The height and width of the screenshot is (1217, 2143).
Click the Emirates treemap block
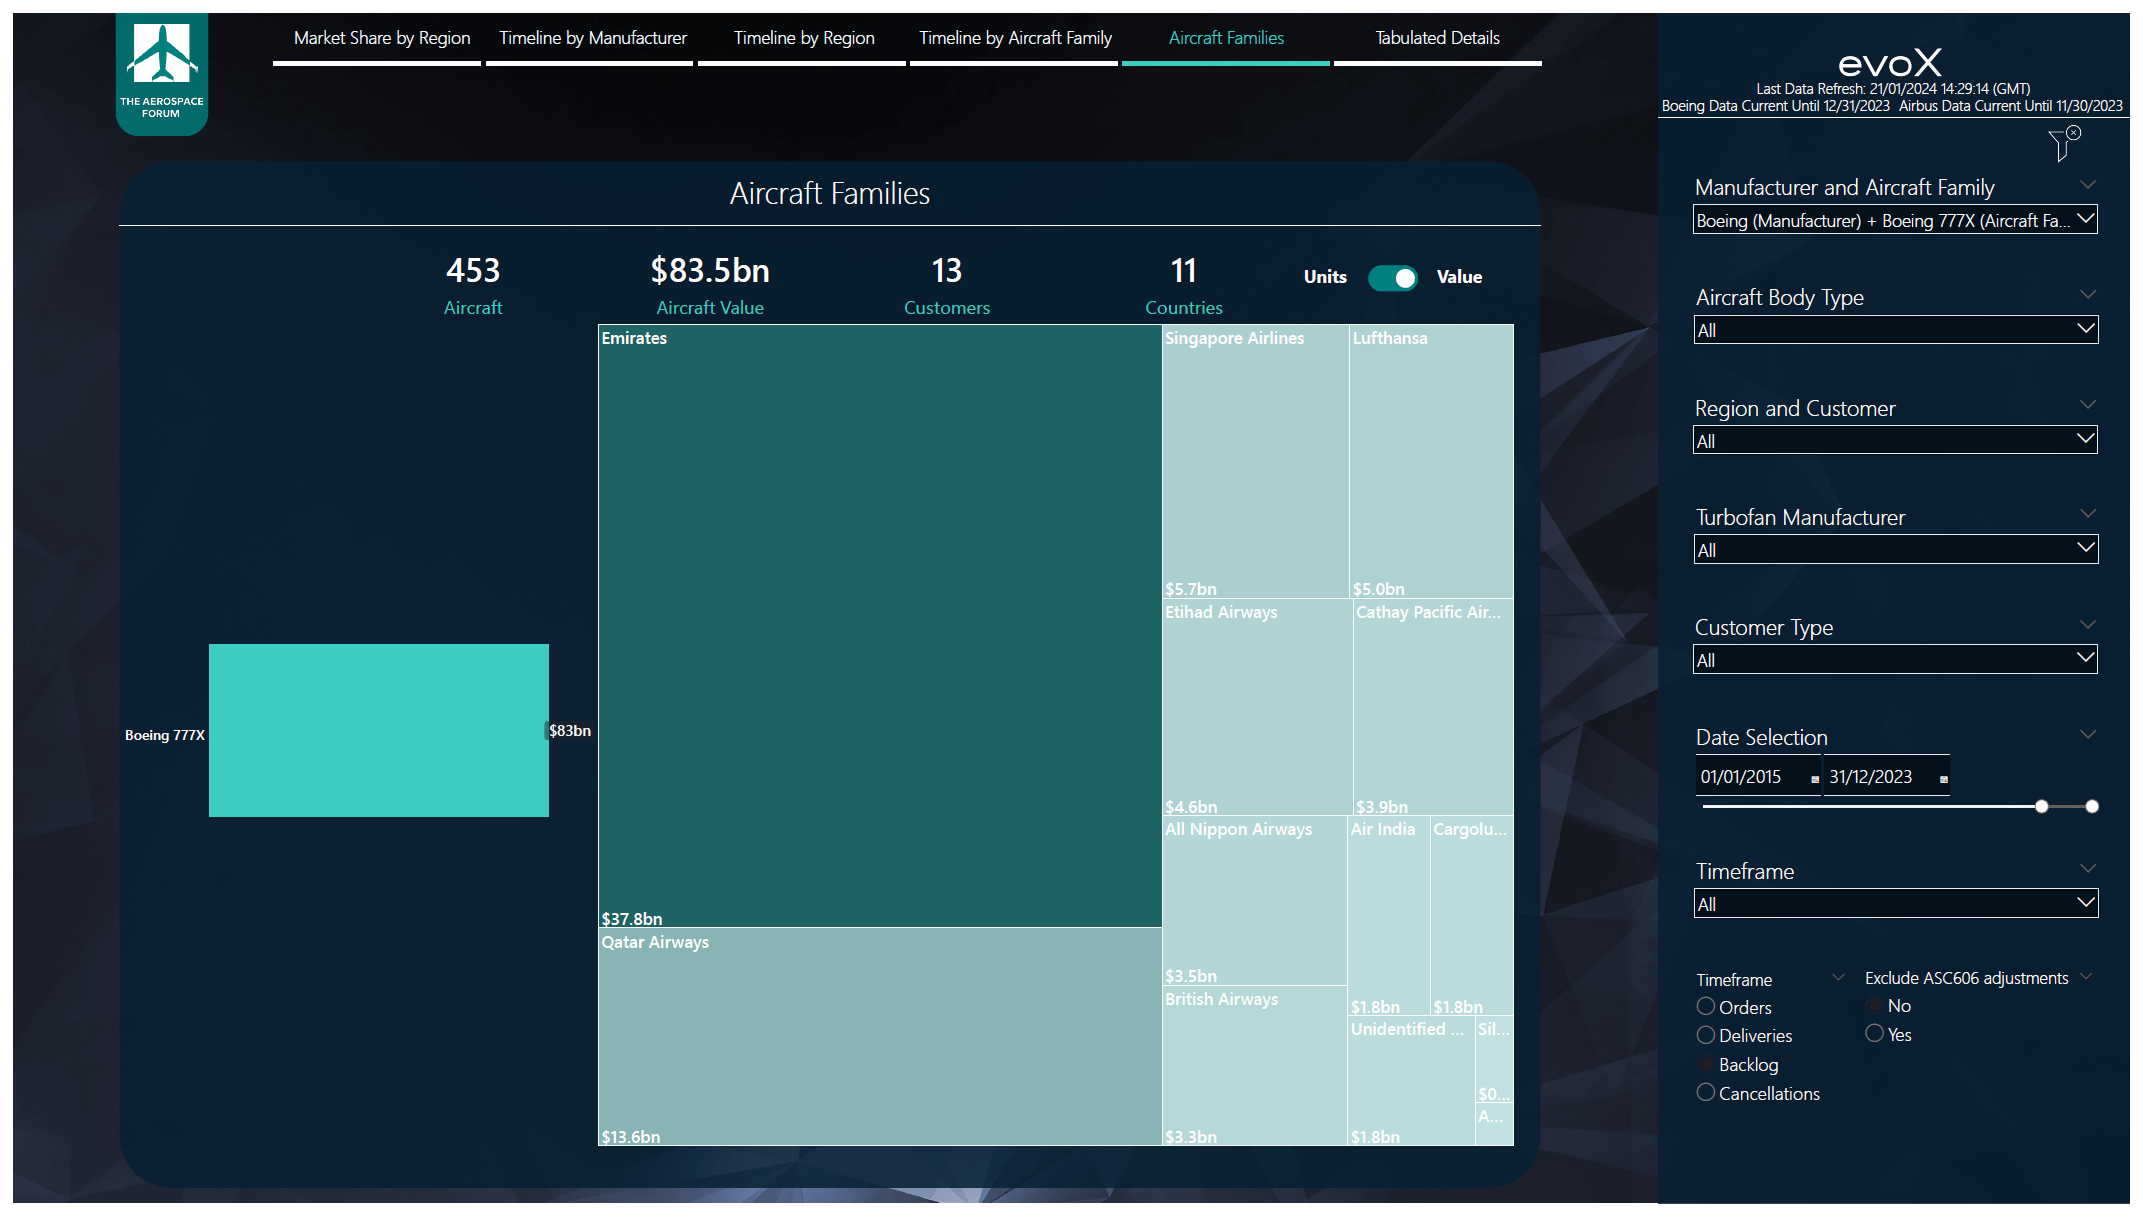[880, 625]
